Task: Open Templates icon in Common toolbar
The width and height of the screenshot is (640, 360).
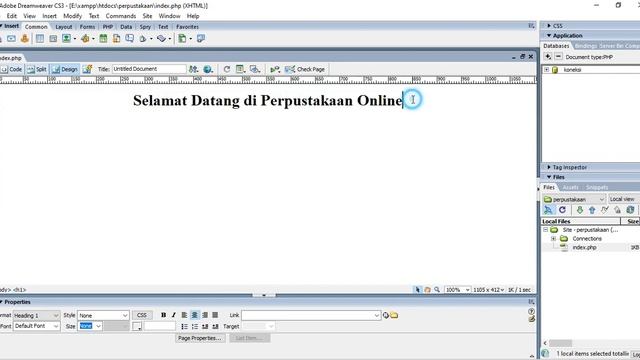Action: [182, 39]
